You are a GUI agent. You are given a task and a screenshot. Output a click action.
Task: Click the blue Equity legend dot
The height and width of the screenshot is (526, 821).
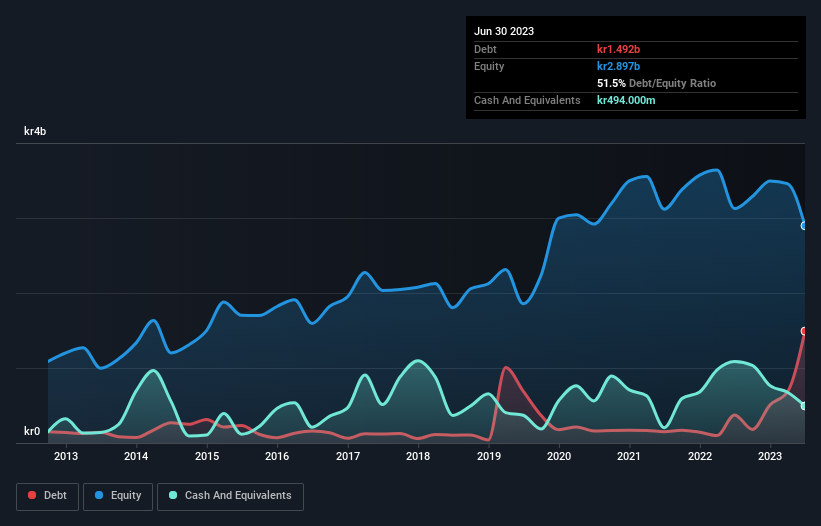(x=99, y=495)
